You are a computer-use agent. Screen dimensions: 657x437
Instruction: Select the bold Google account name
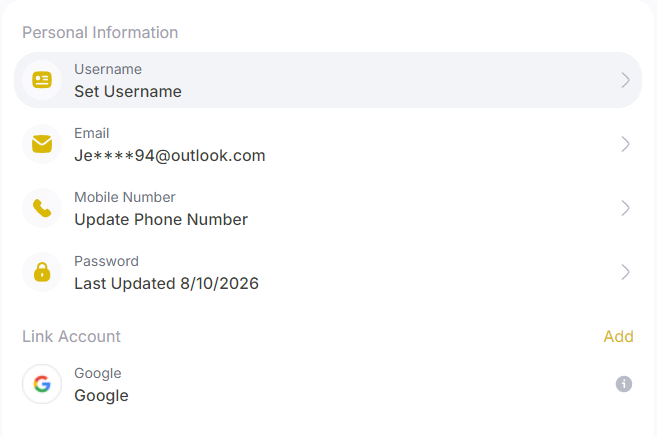101,396
